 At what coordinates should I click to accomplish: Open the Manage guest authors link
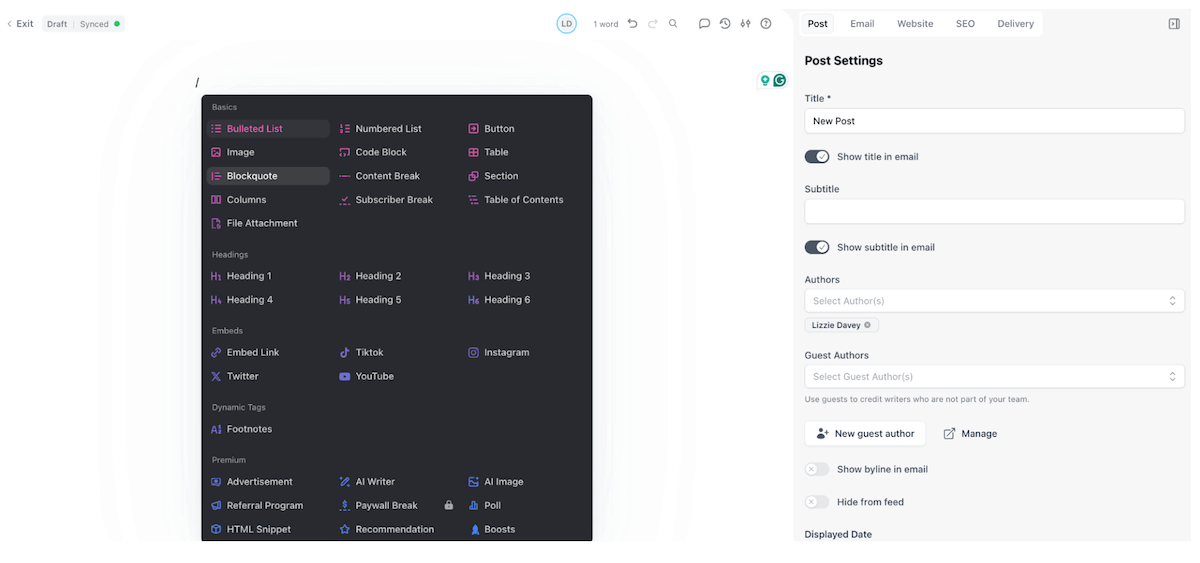click(x=970, y=434)
